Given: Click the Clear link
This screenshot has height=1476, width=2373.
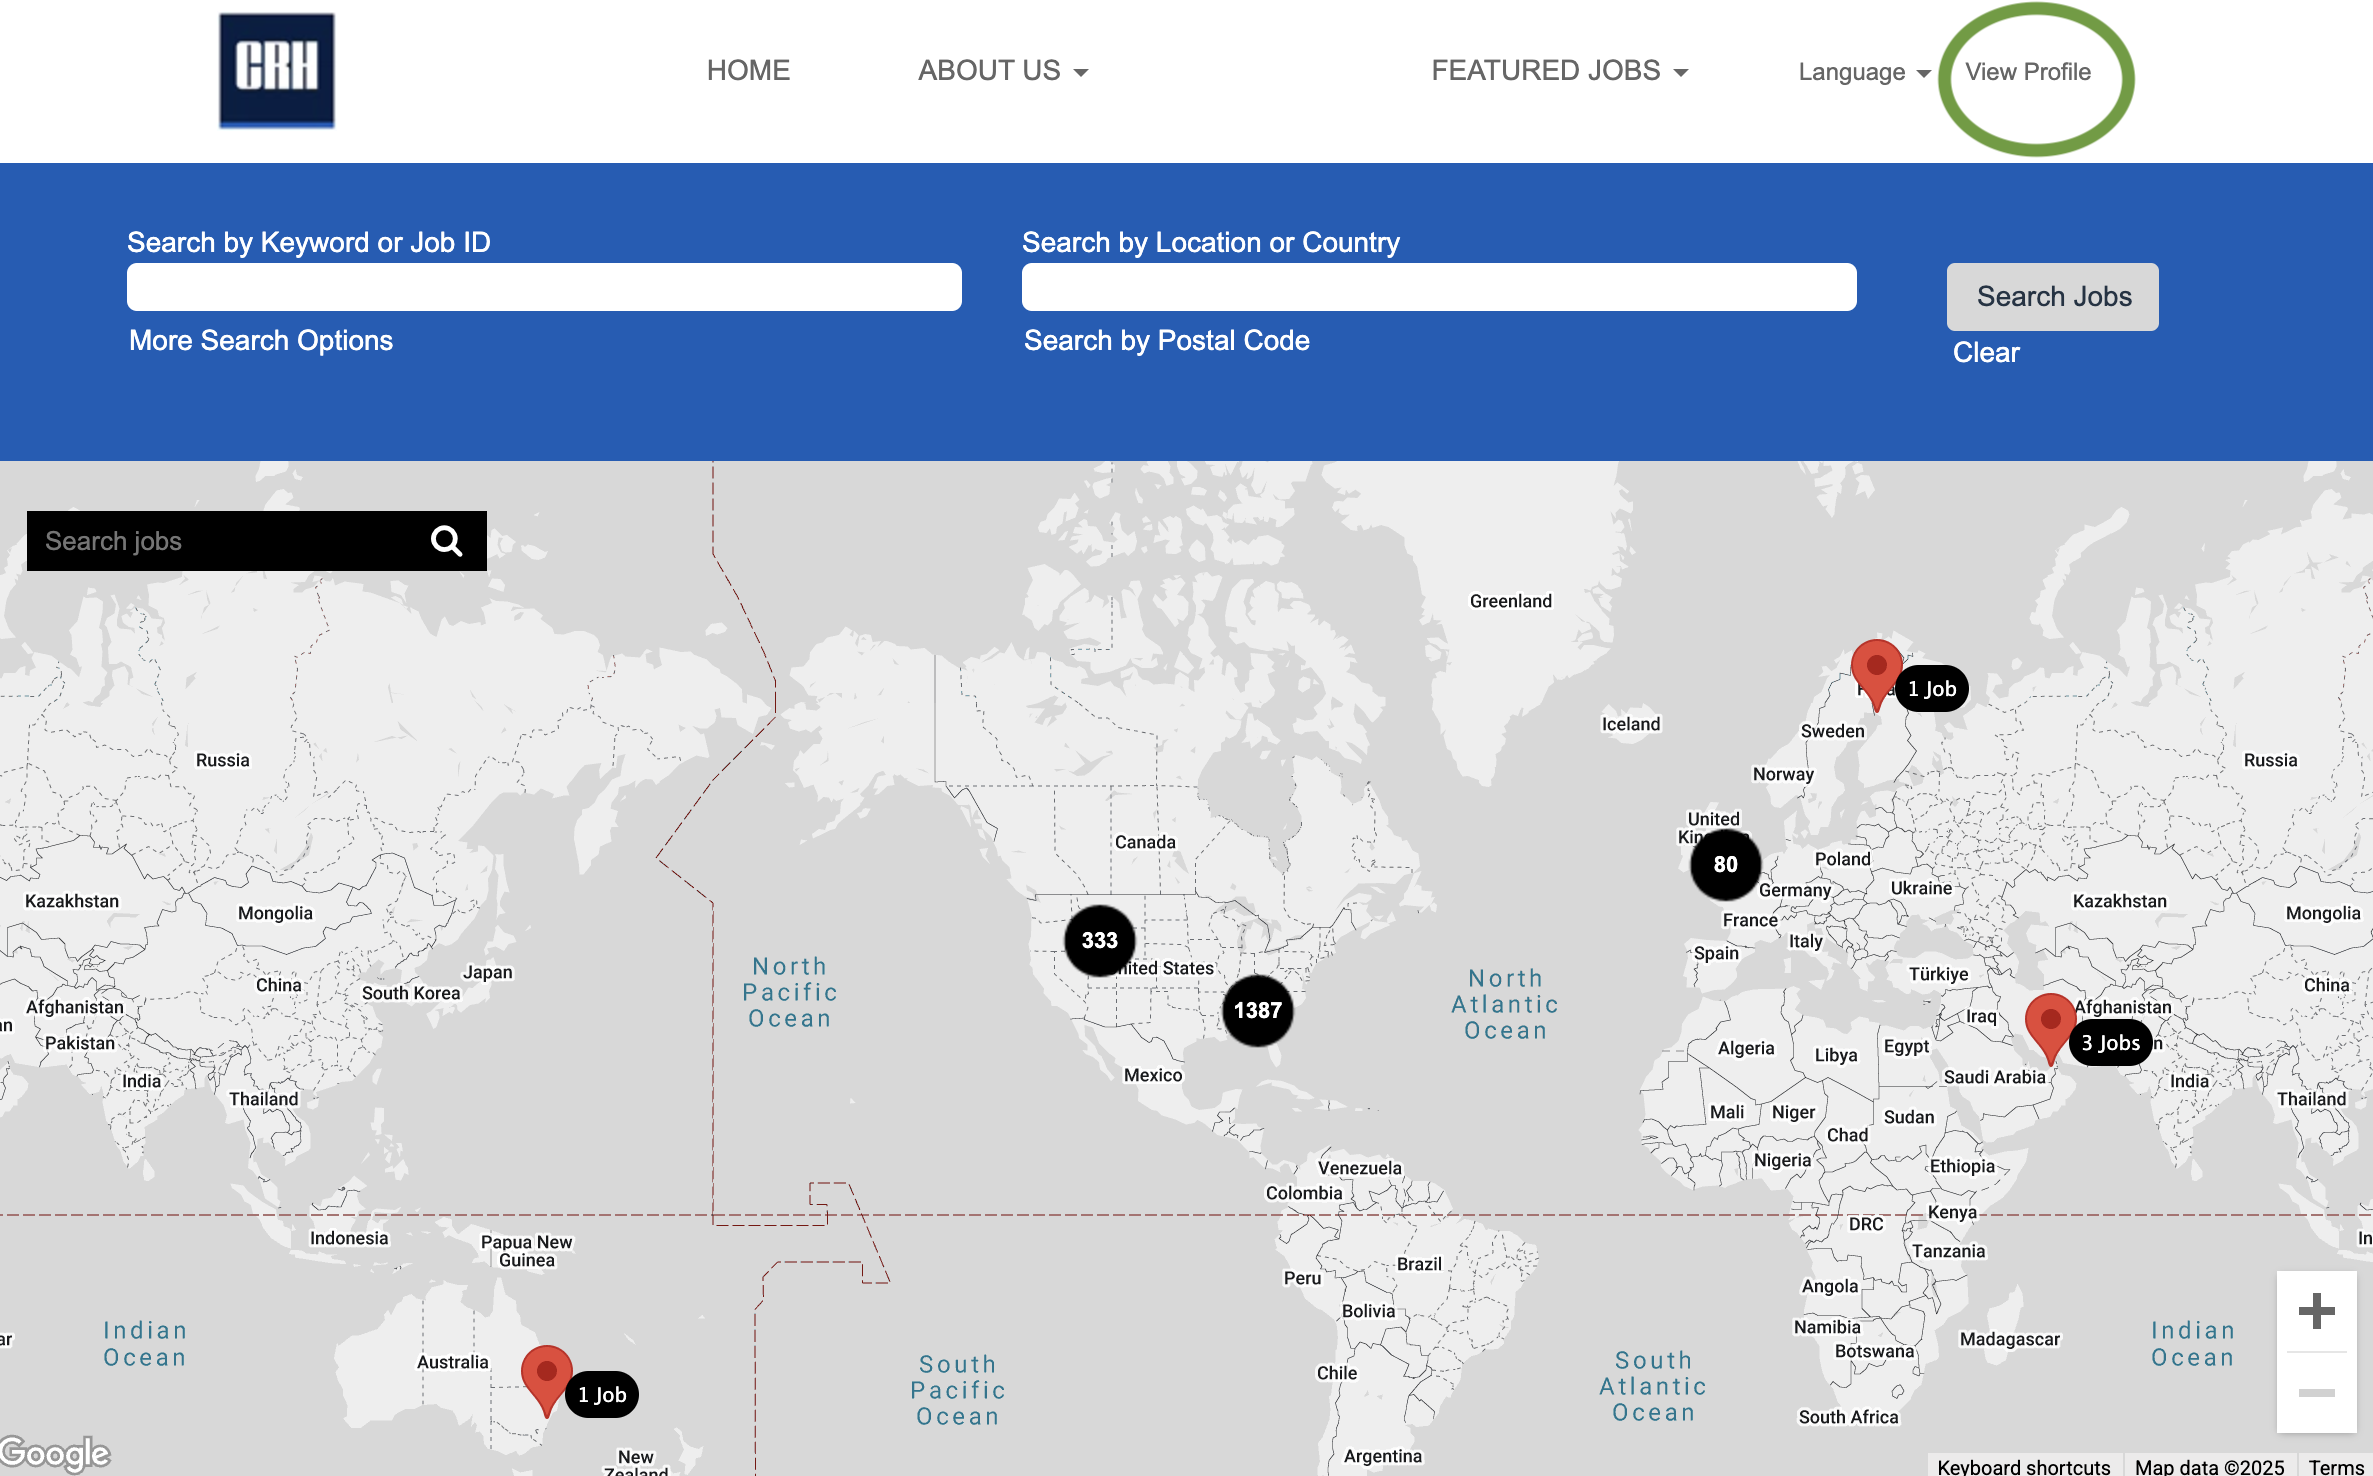Looking at the screenshot, I should [1986, 353].
